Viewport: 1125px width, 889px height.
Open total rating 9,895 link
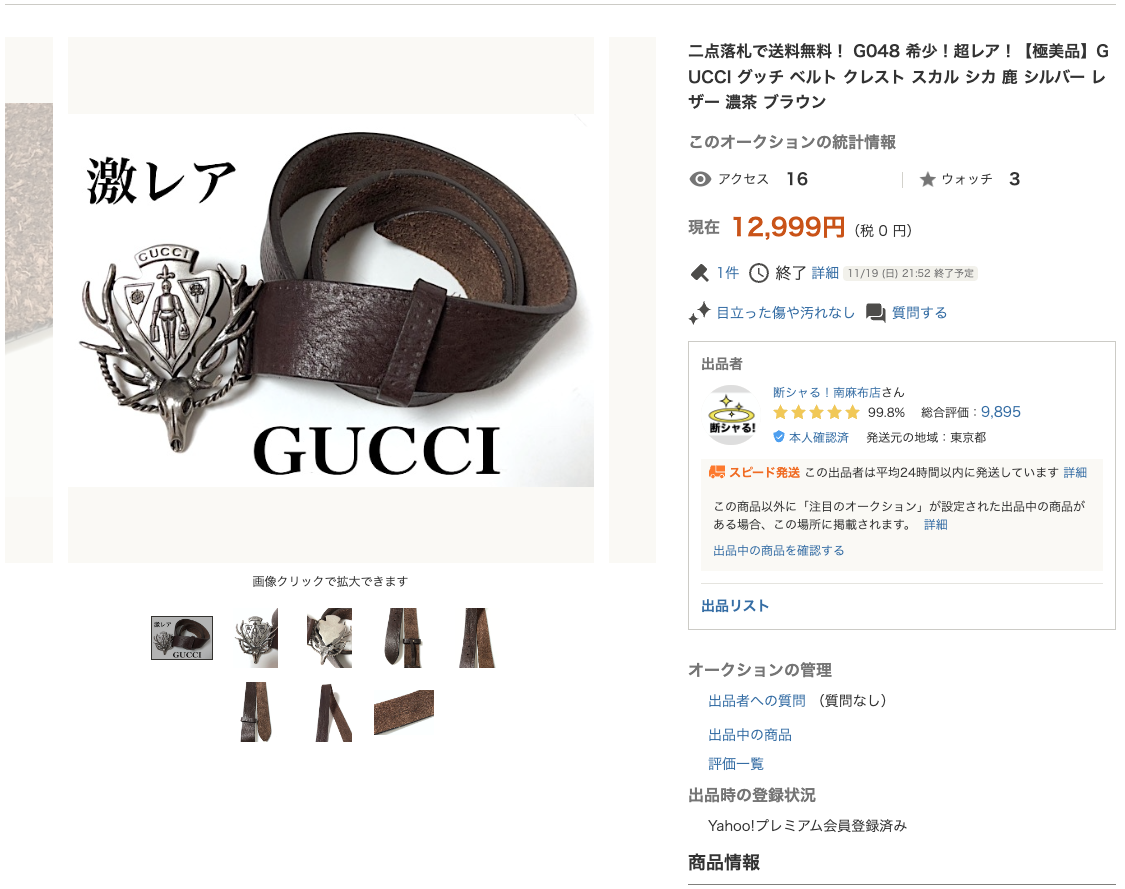click(1001, 412)
